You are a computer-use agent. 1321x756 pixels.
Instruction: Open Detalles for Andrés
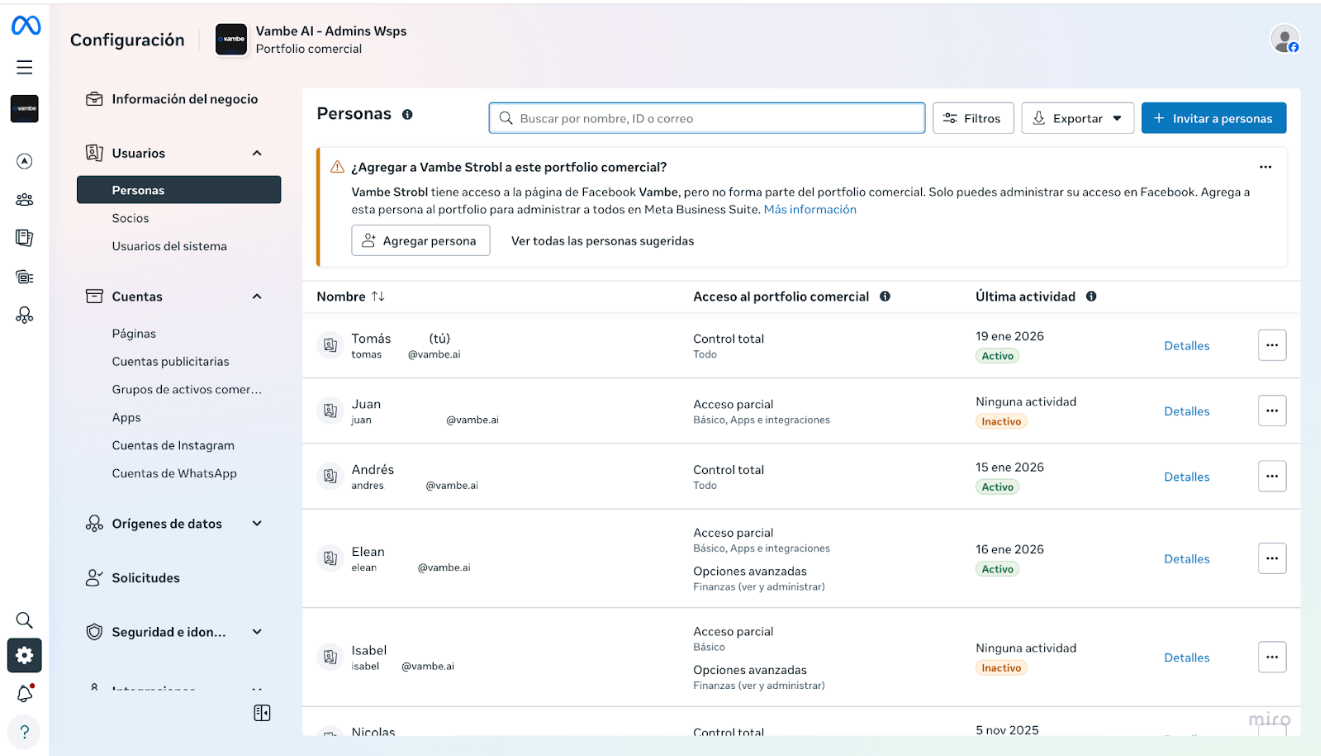click(1186, 477)
